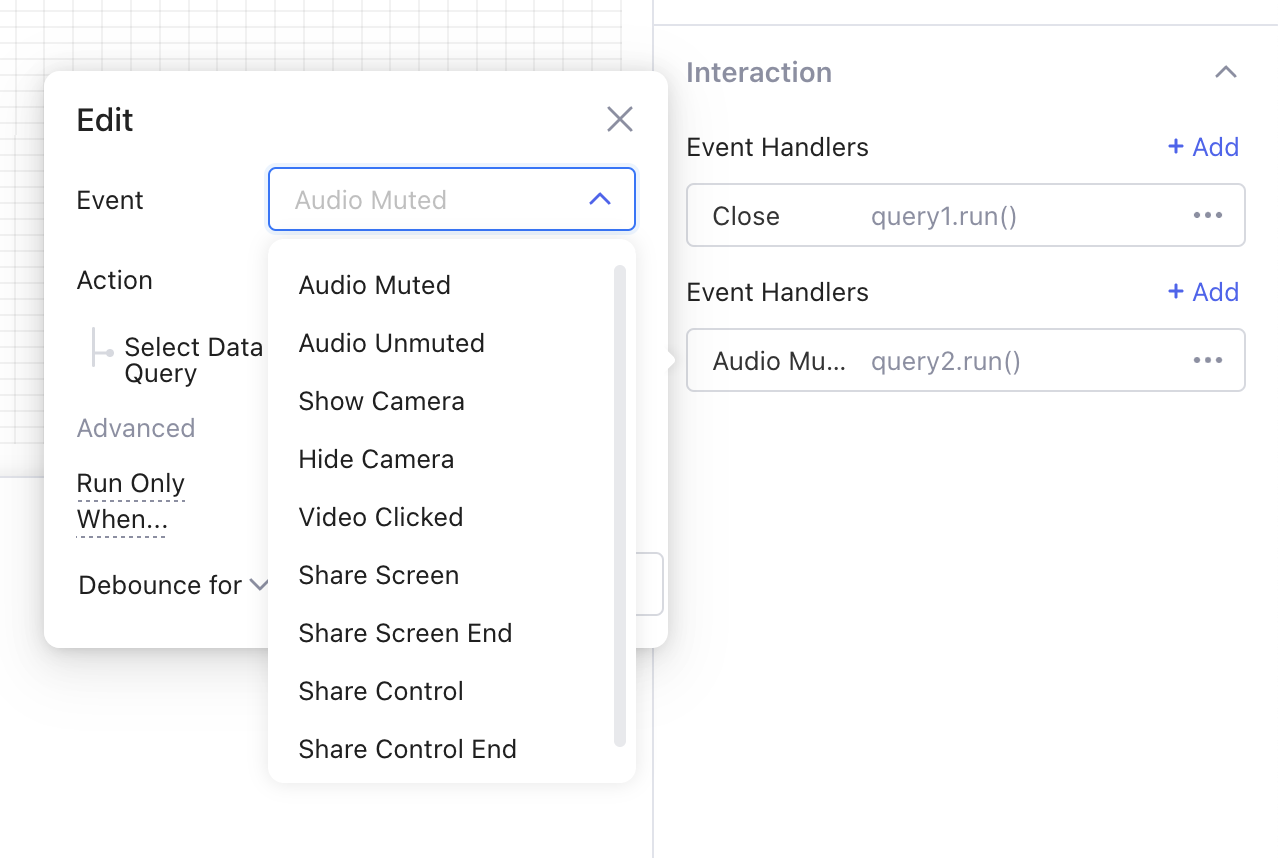Select Audio Muted option in list

pos(374,285)
